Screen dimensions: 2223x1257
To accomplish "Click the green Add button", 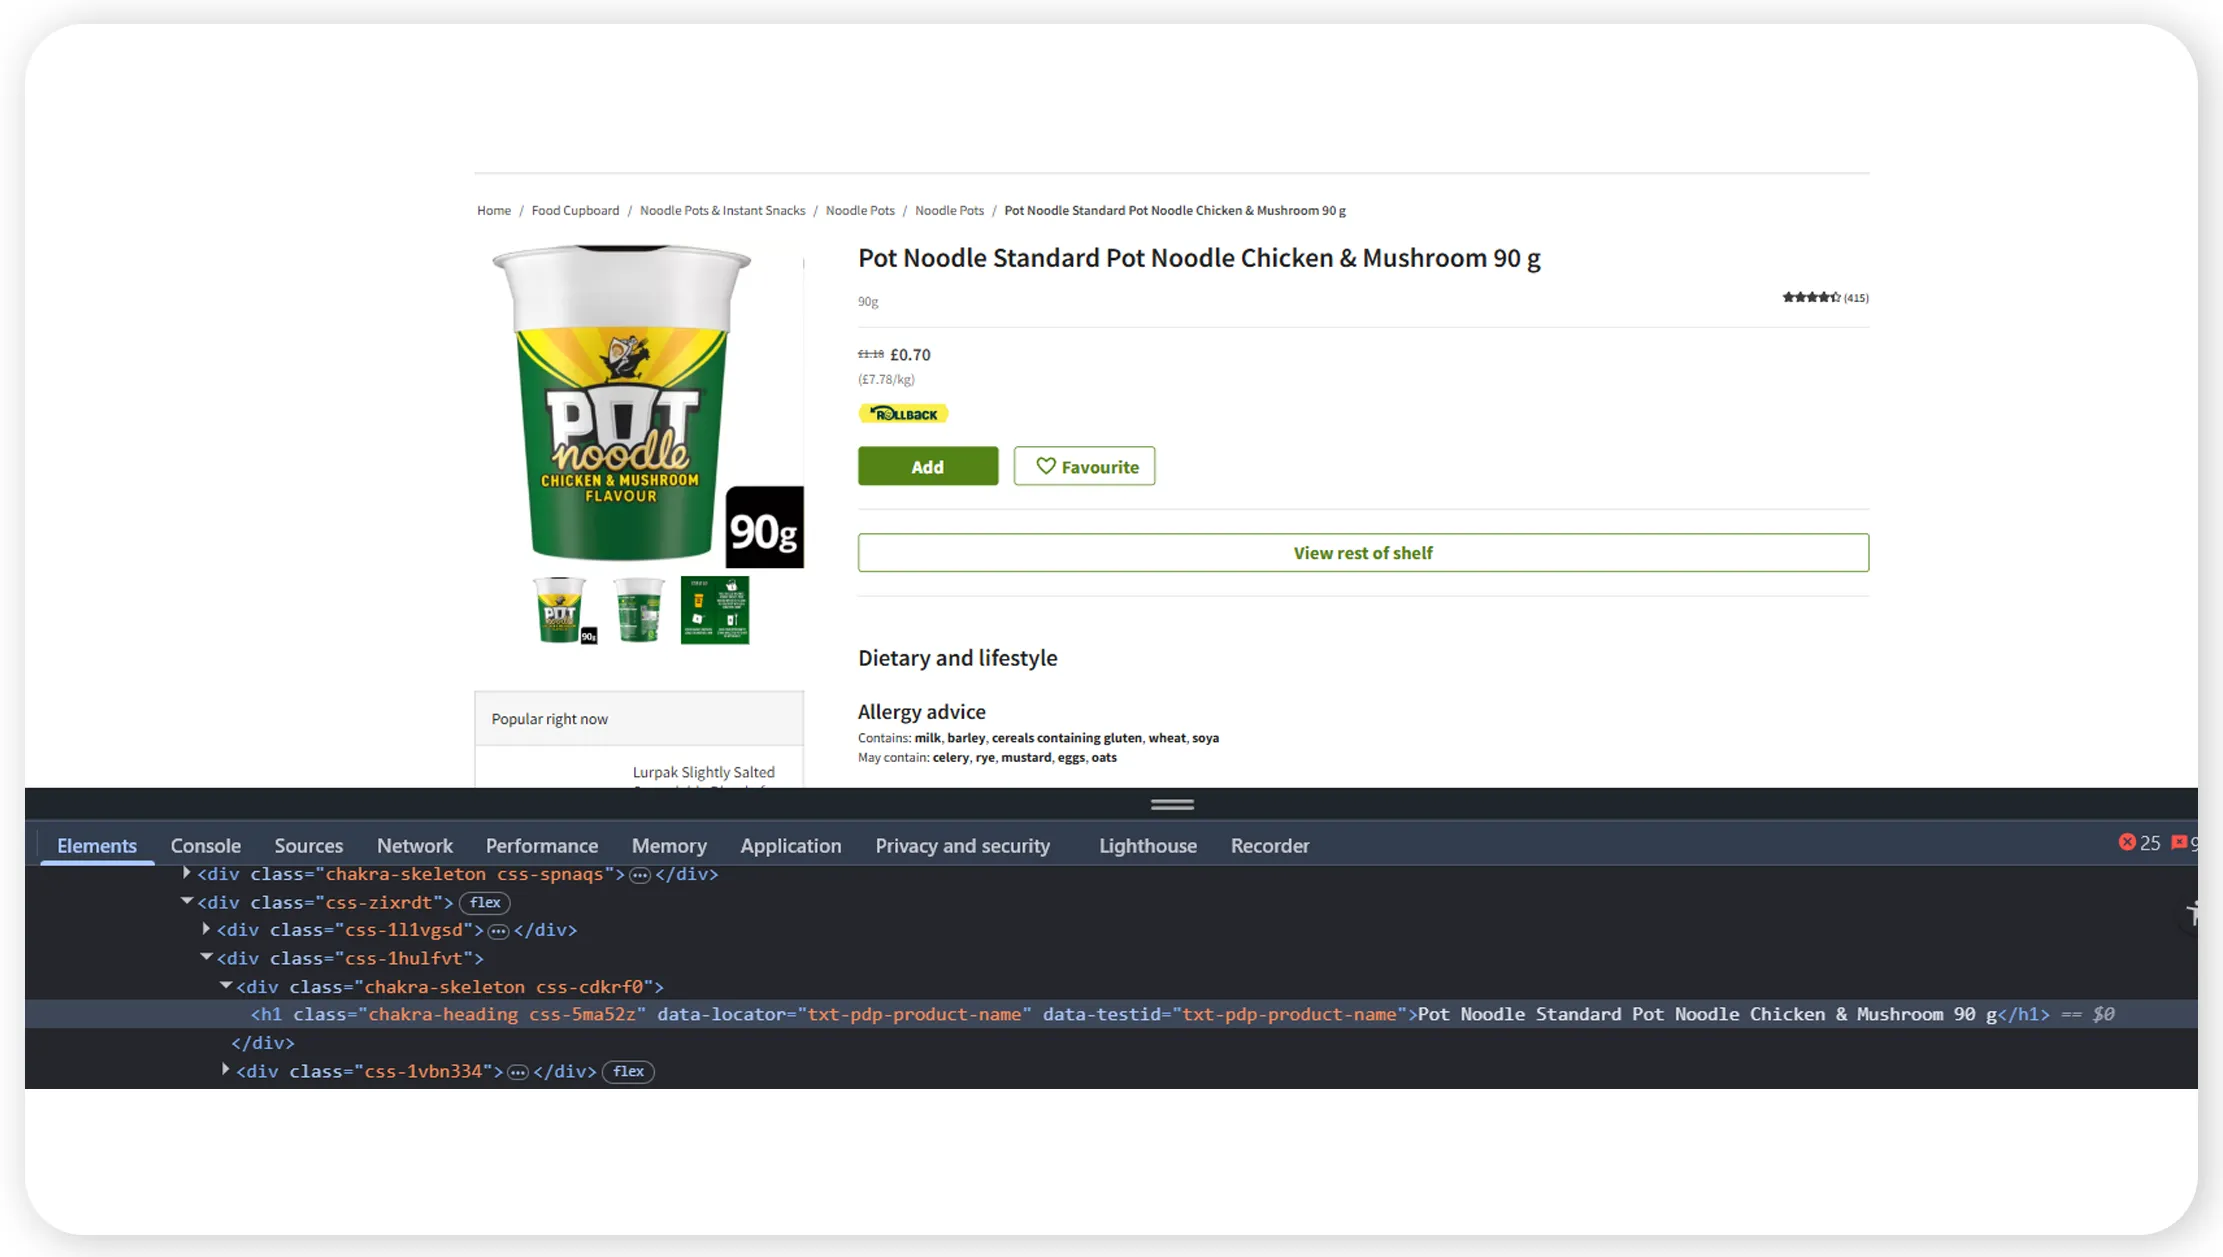I will point(927,466).
